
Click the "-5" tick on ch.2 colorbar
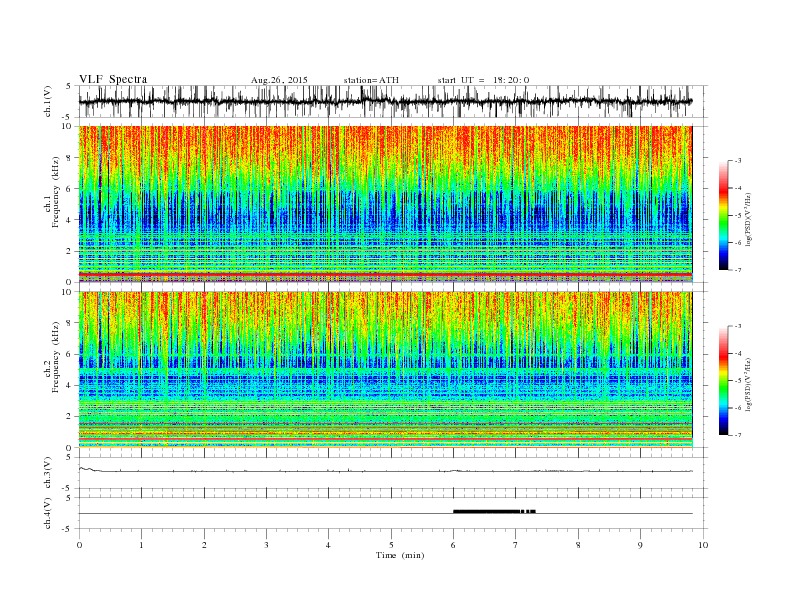pyautogui.click(x=738, y=381)
